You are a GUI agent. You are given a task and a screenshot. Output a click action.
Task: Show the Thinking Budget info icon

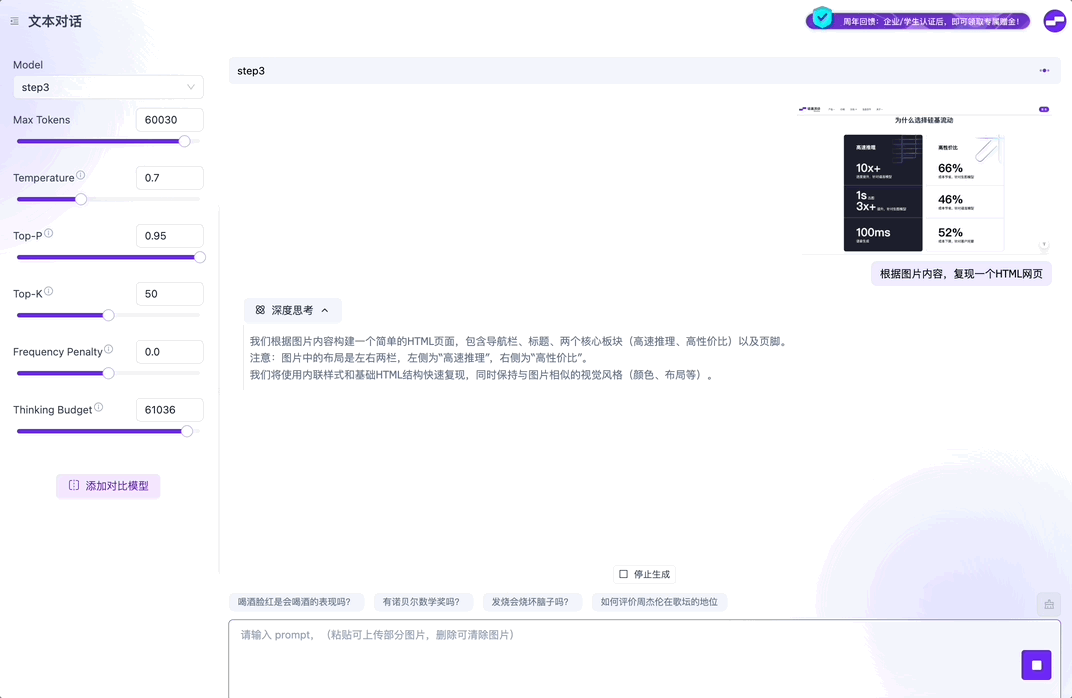pos(98,407)
